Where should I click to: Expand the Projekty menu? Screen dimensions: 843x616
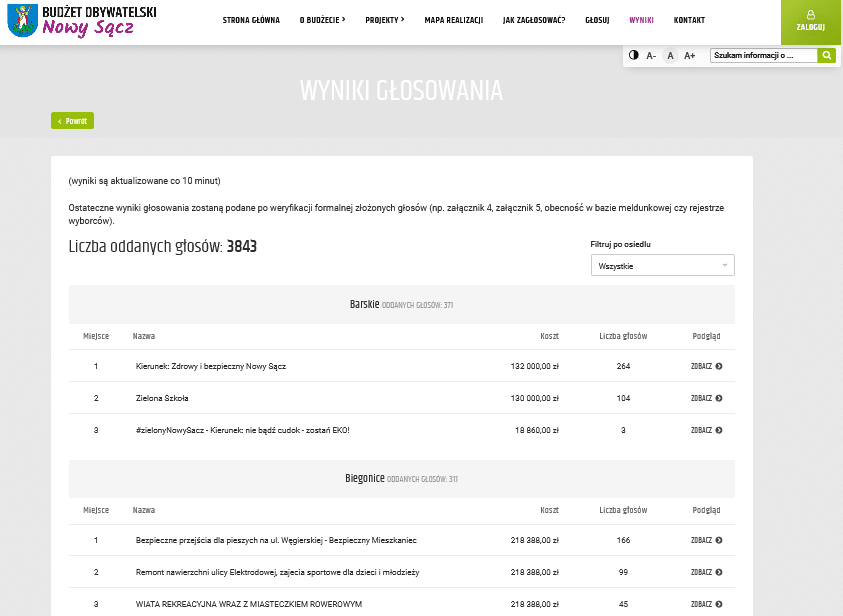coord(384,20)
